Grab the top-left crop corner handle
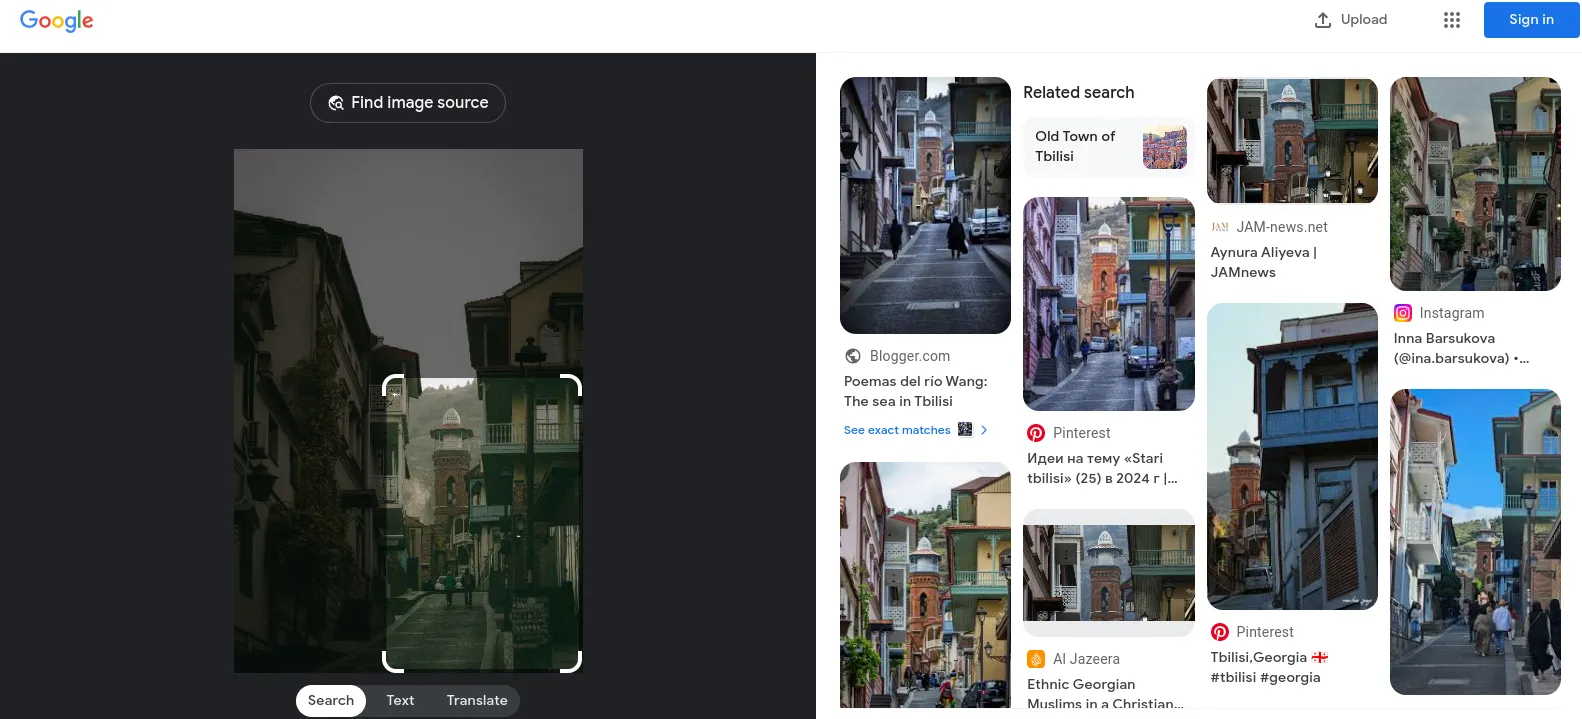 (393, 385)
